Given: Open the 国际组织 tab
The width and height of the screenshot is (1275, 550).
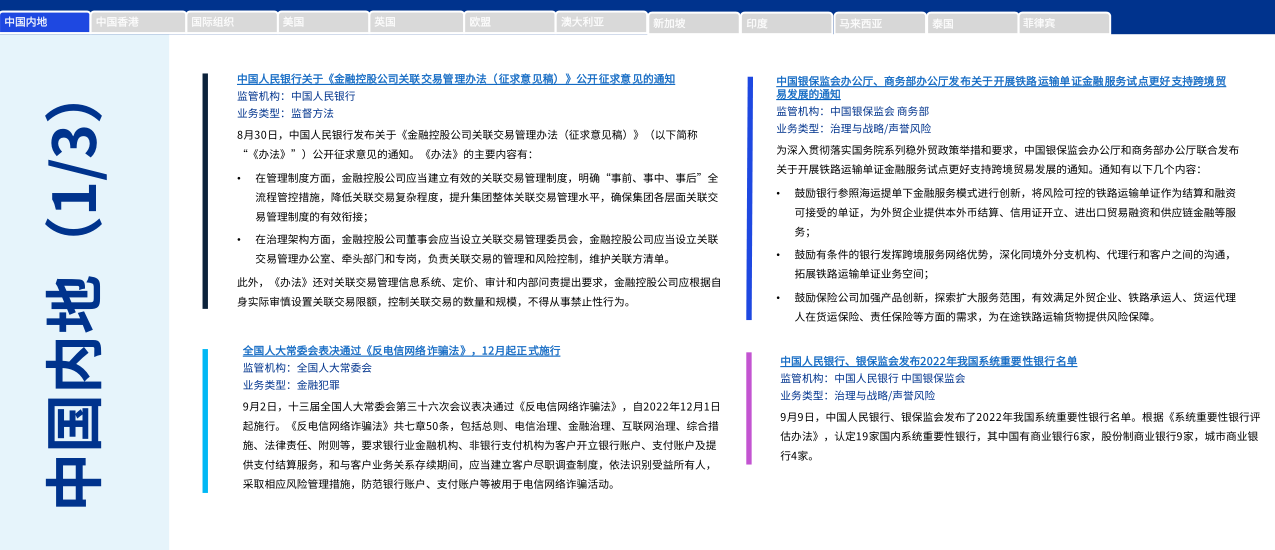Looking at the screenshot, I should point(231,22).
